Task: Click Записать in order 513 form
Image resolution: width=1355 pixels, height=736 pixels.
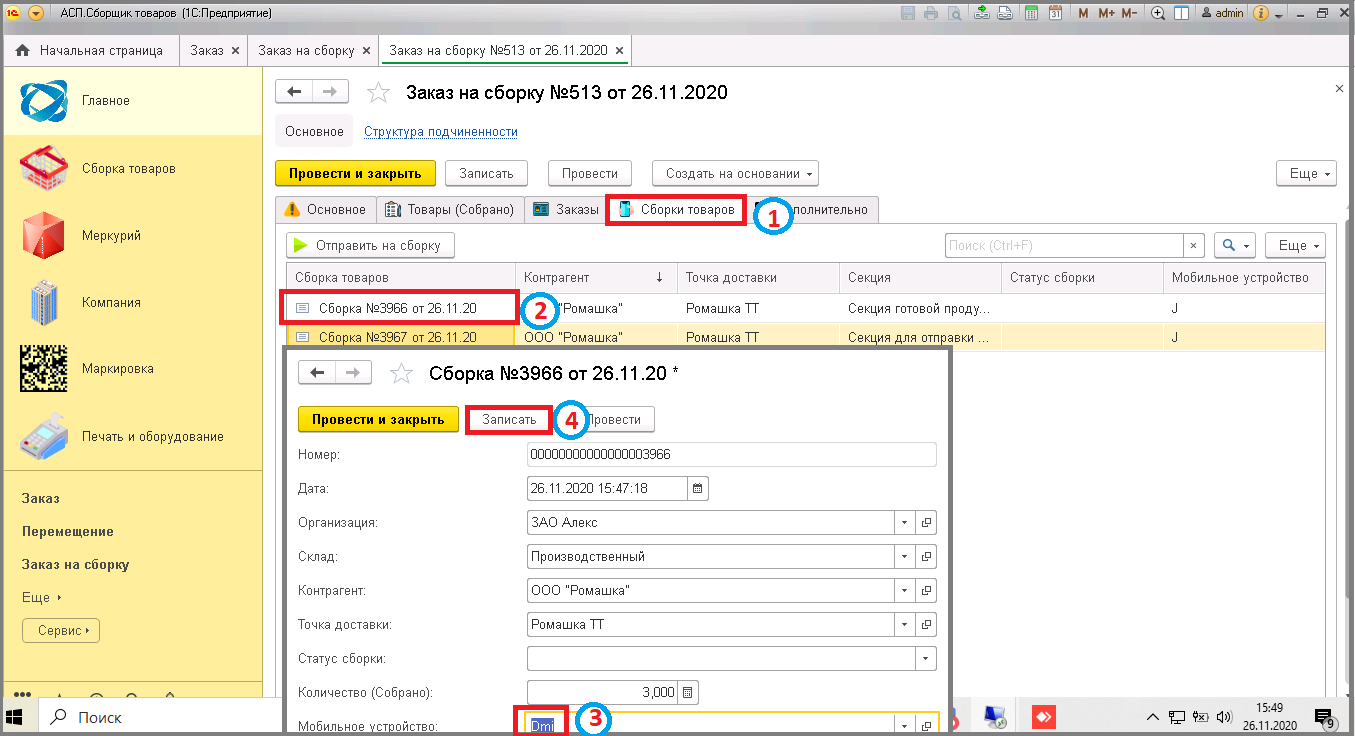Action: tap(486, 173)
